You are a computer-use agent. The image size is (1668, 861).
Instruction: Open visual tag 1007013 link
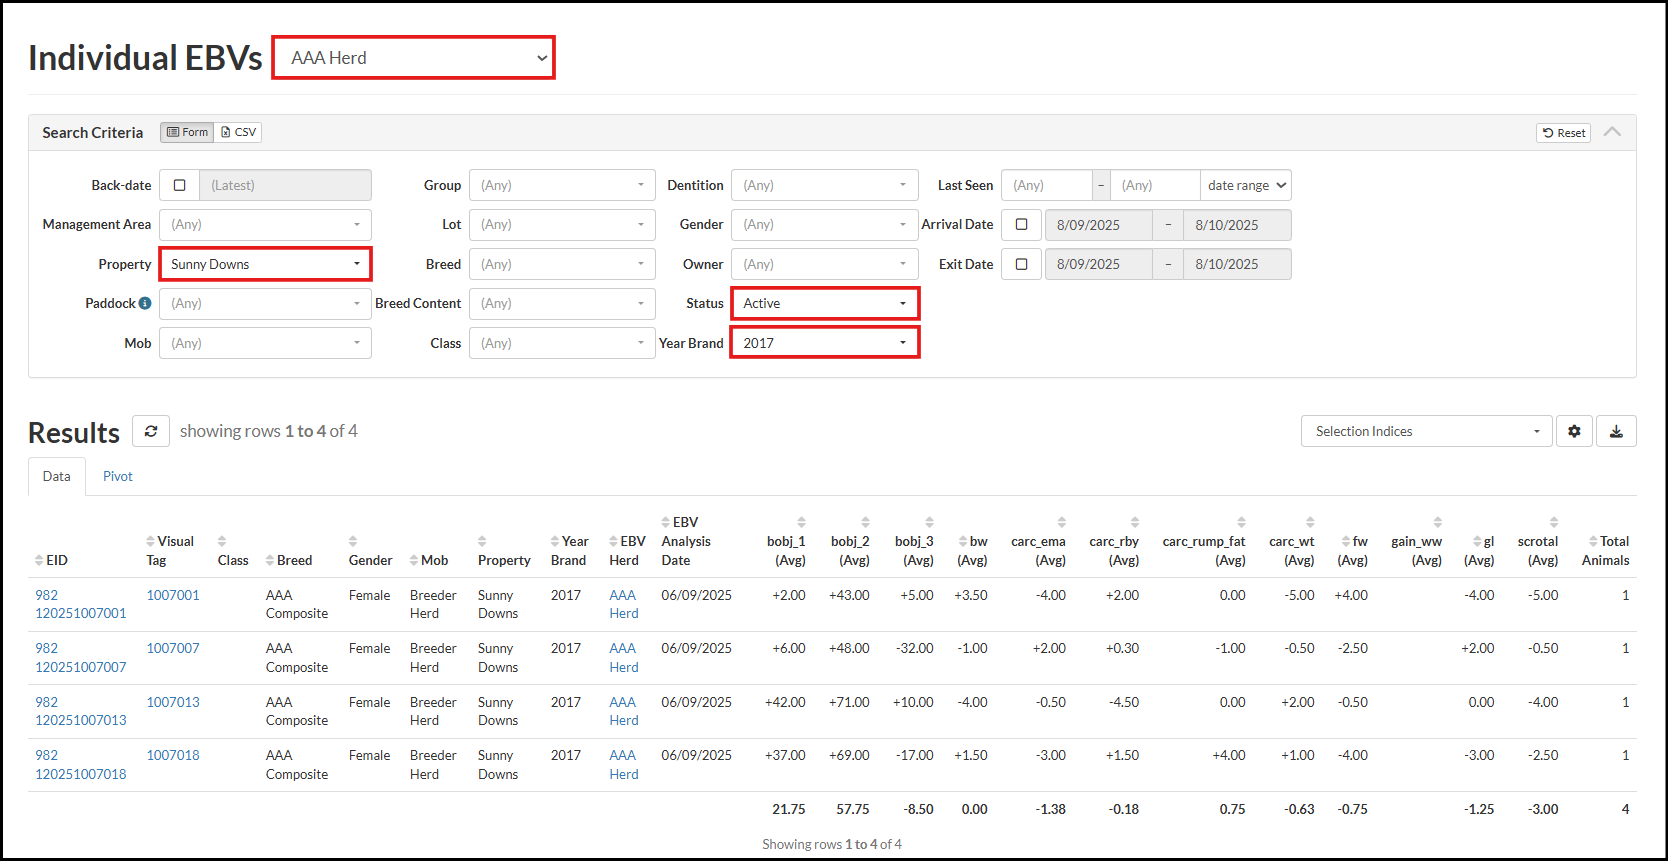point(173,702)
